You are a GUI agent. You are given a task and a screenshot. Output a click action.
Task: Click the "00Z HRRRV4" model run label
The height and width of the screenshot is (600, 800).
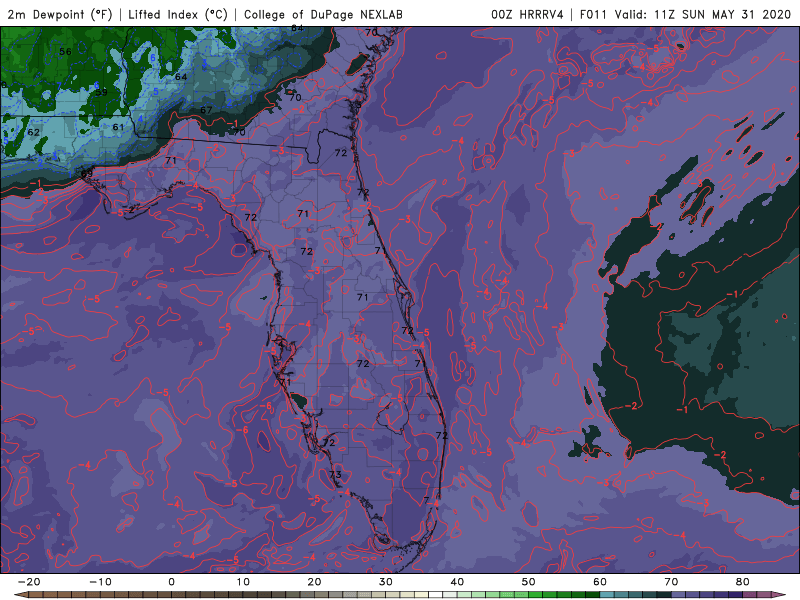click(x=527, y=14)
